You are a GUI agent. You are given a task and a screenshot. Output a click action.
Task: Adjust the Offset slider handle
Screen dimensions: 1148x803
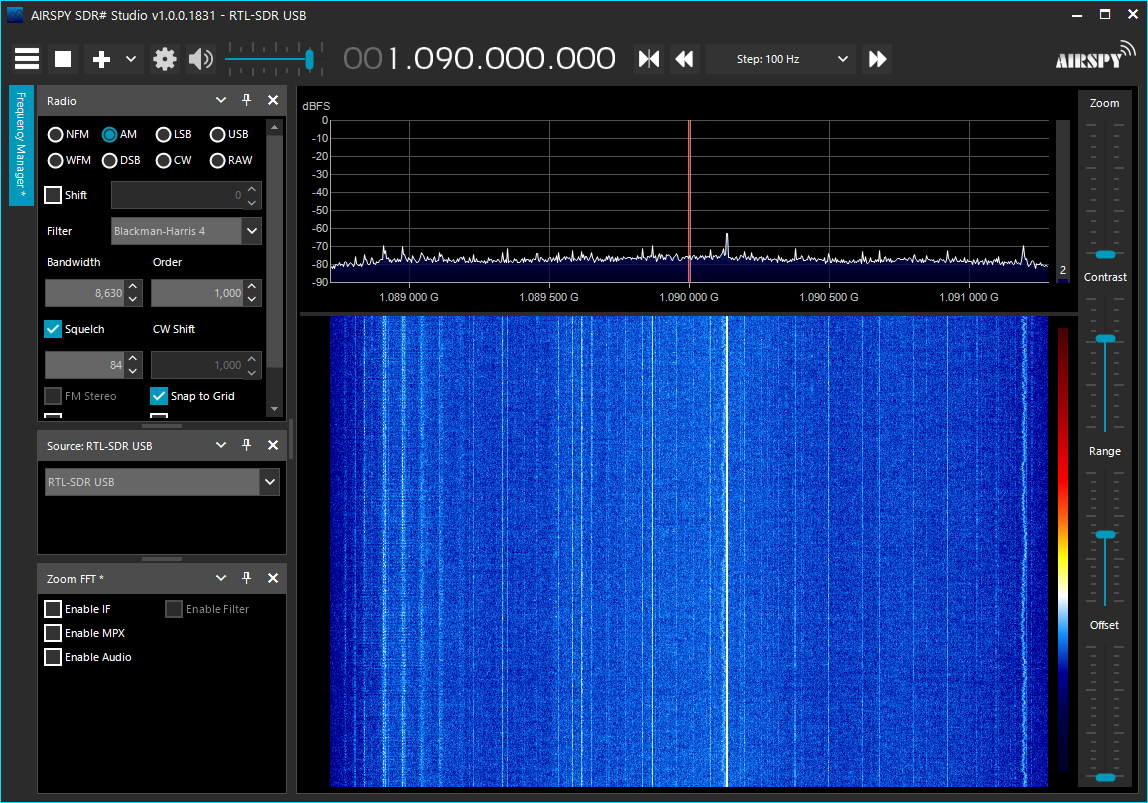[x=1105, y=777]
